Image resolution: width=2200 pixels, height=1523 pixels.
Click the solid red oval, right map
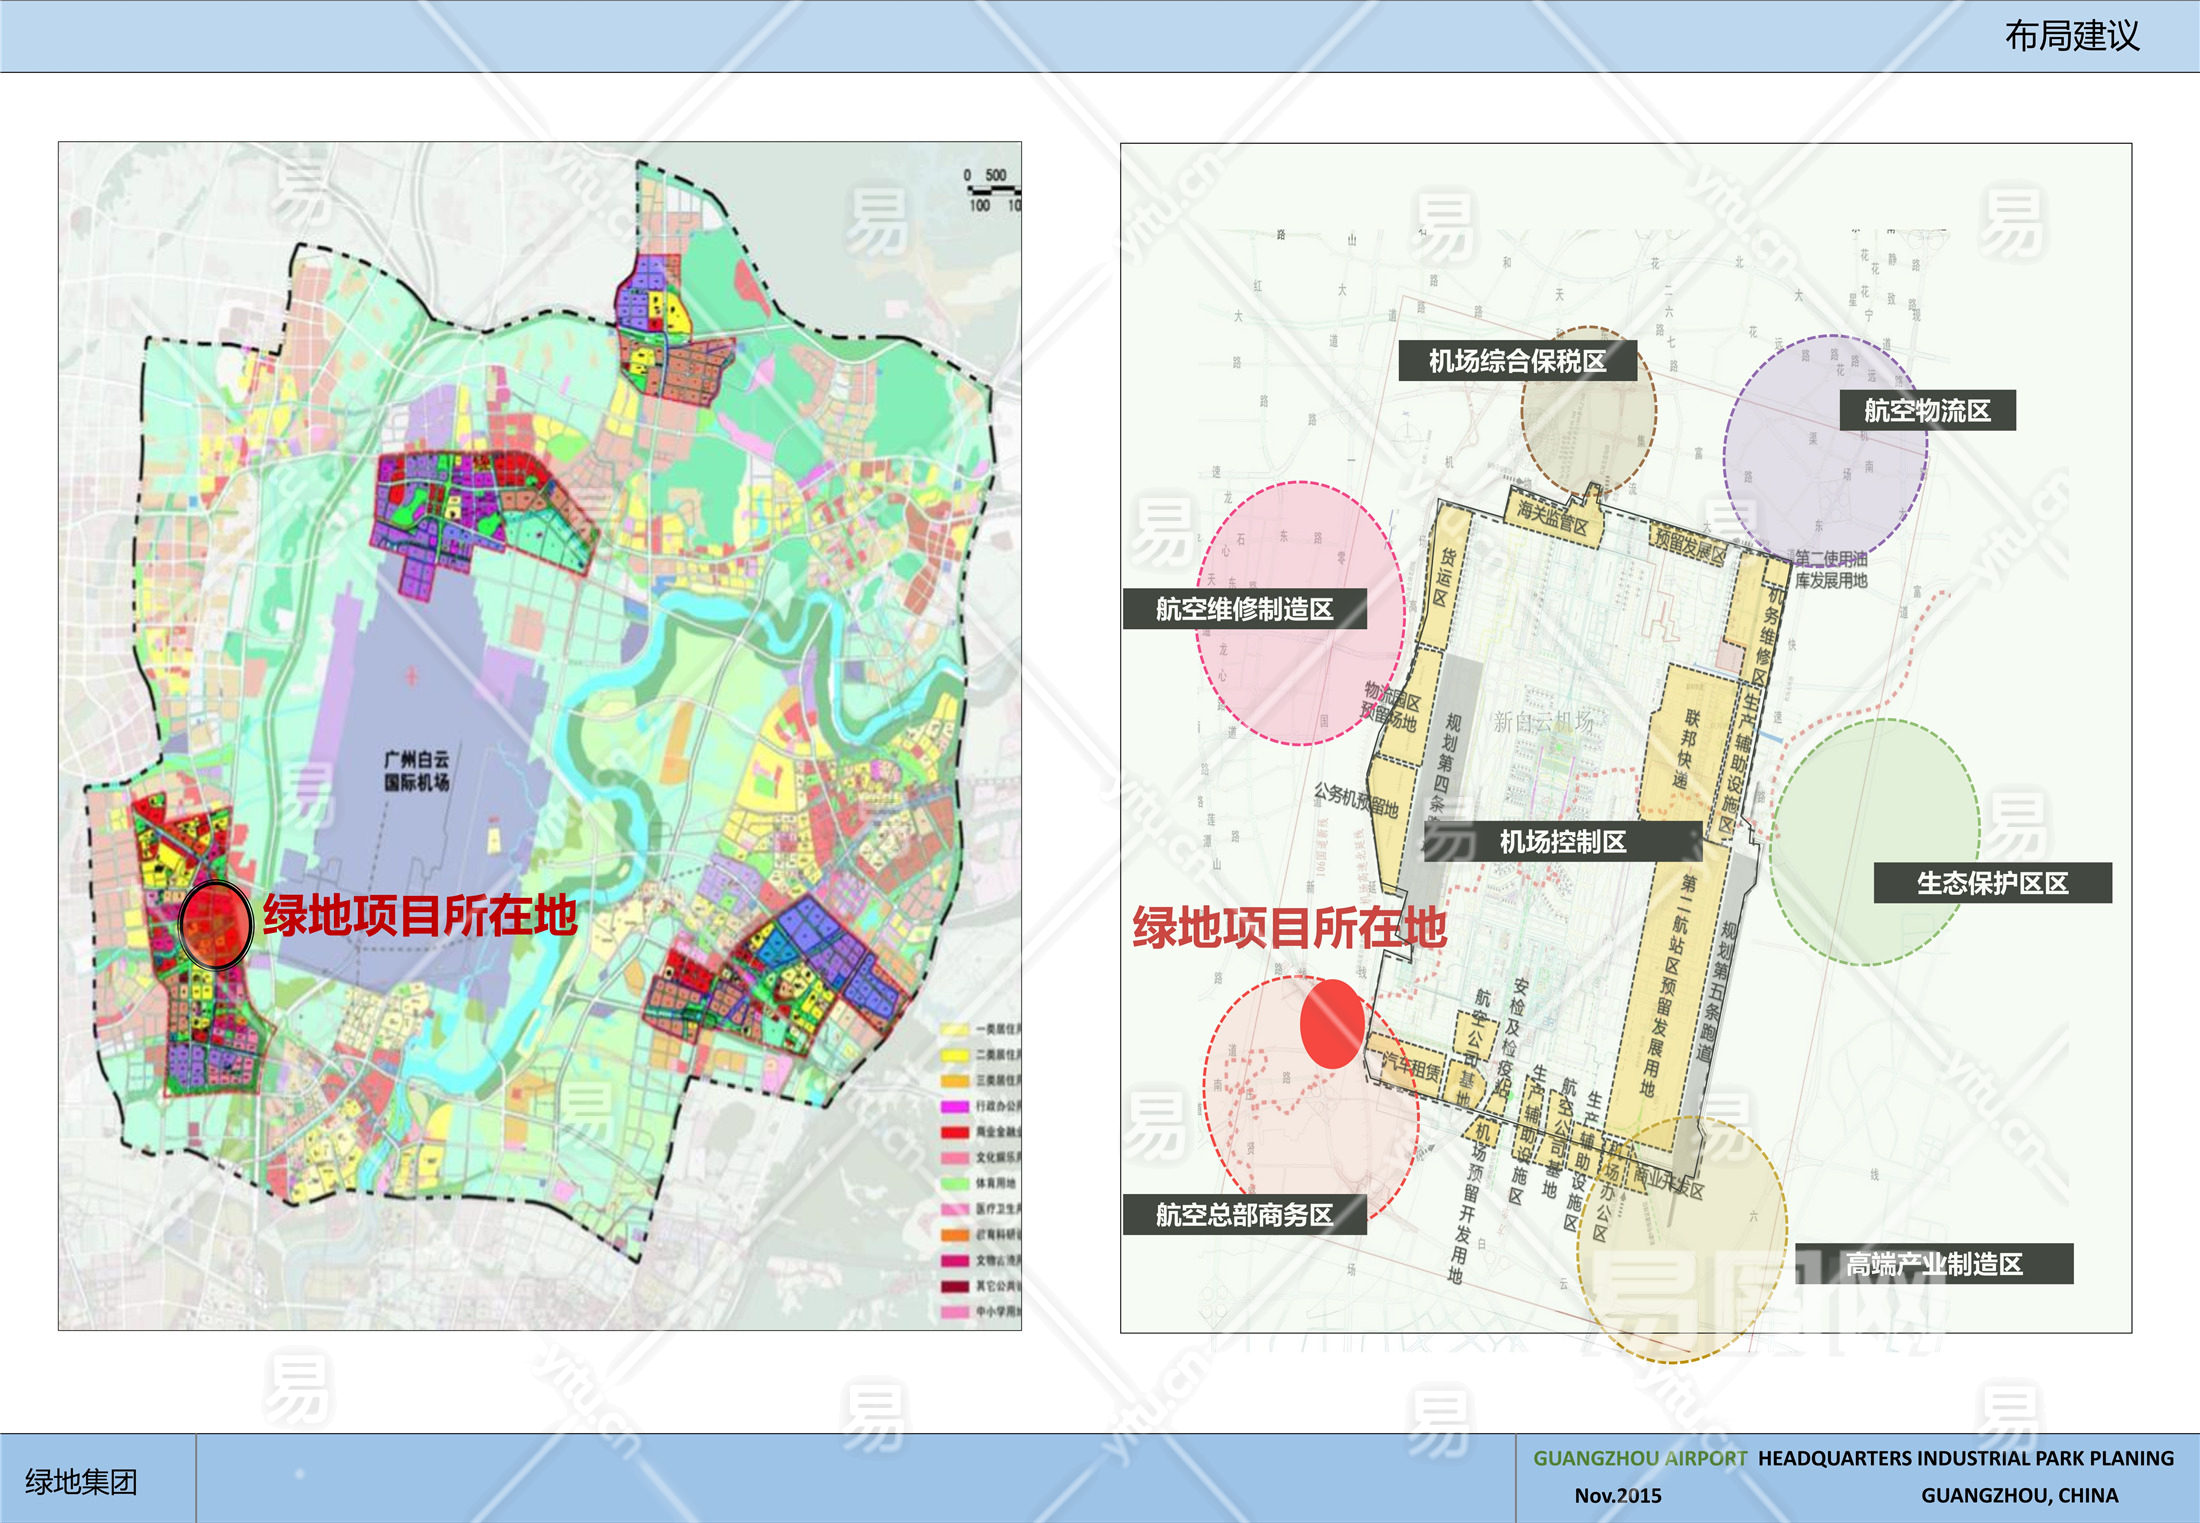pyautogui.click(x=1332, y=1024)
